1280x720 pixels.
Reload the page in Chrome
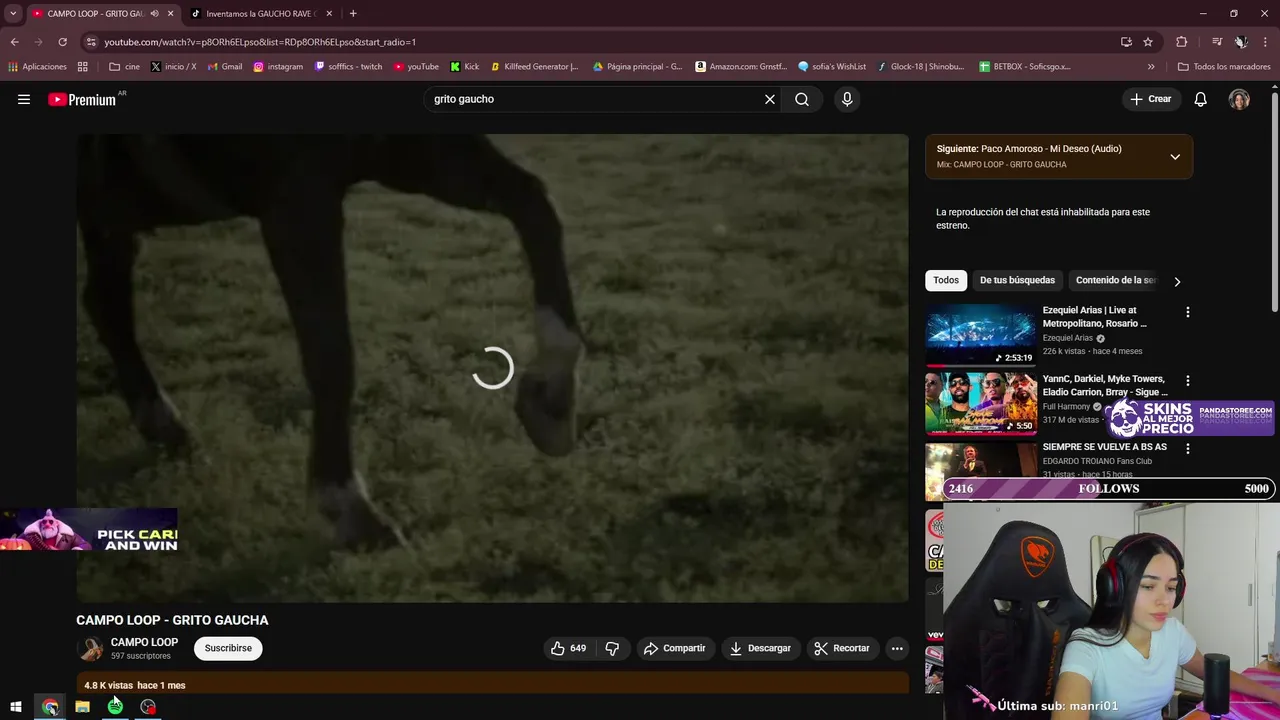click(x=62, y=42)
